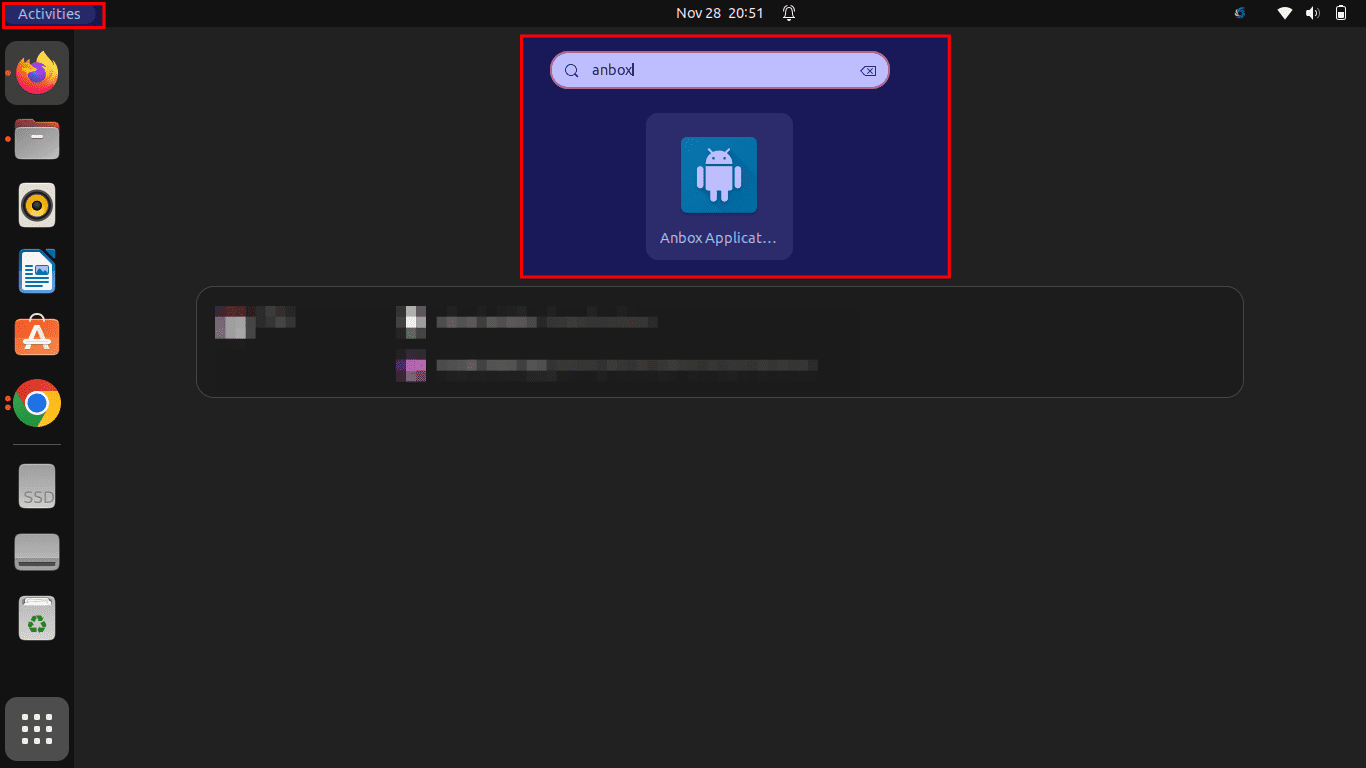Open the Trash recycle bin icon

click(x=37, y=618)
